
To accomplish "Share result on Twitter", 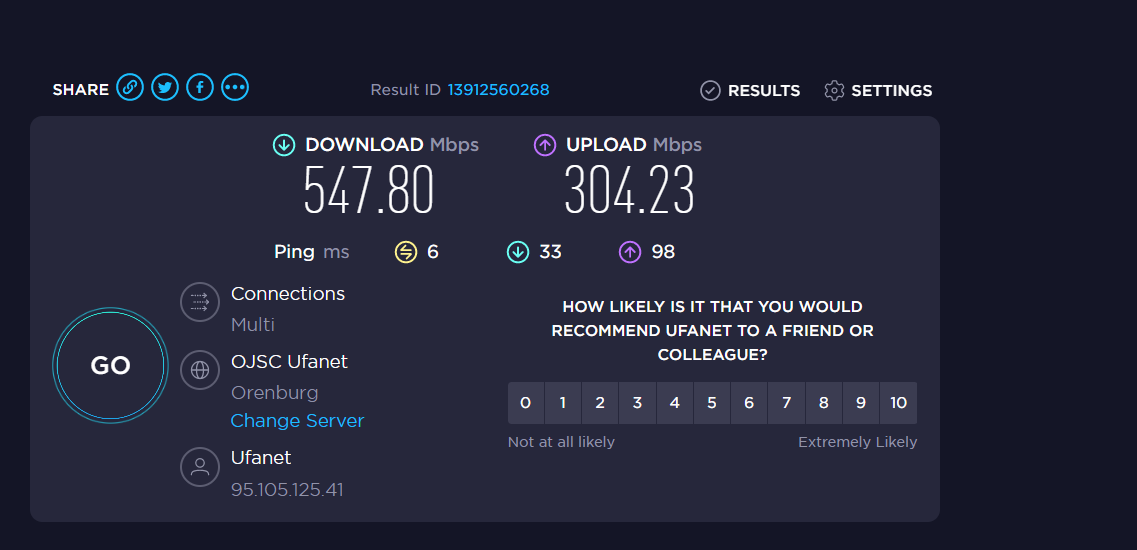I will point(165,88).
